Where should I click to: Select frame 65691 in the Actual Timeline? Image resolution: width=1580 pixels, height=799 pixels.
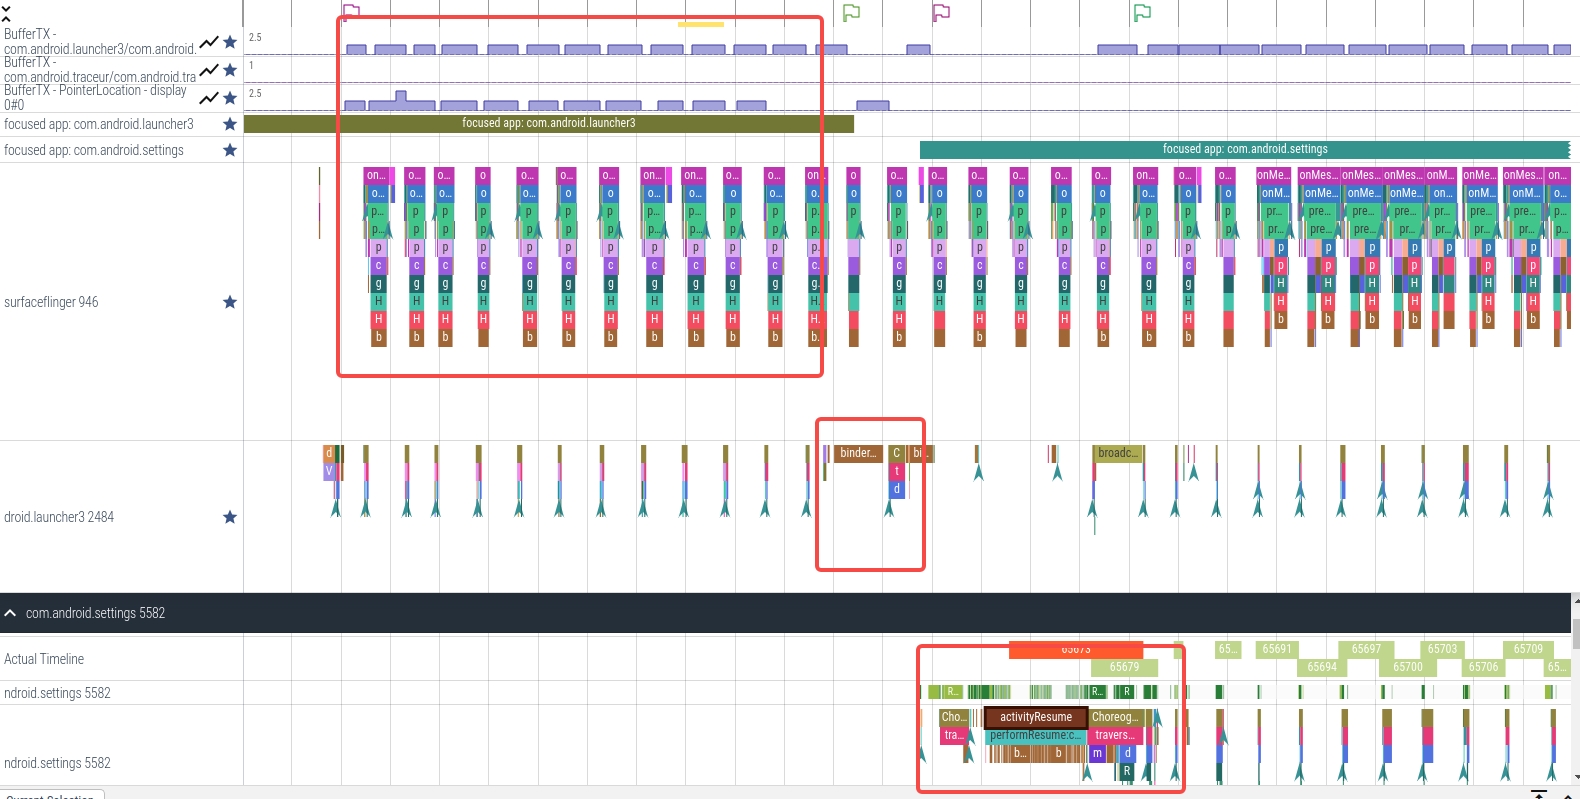coord(1277,649)
